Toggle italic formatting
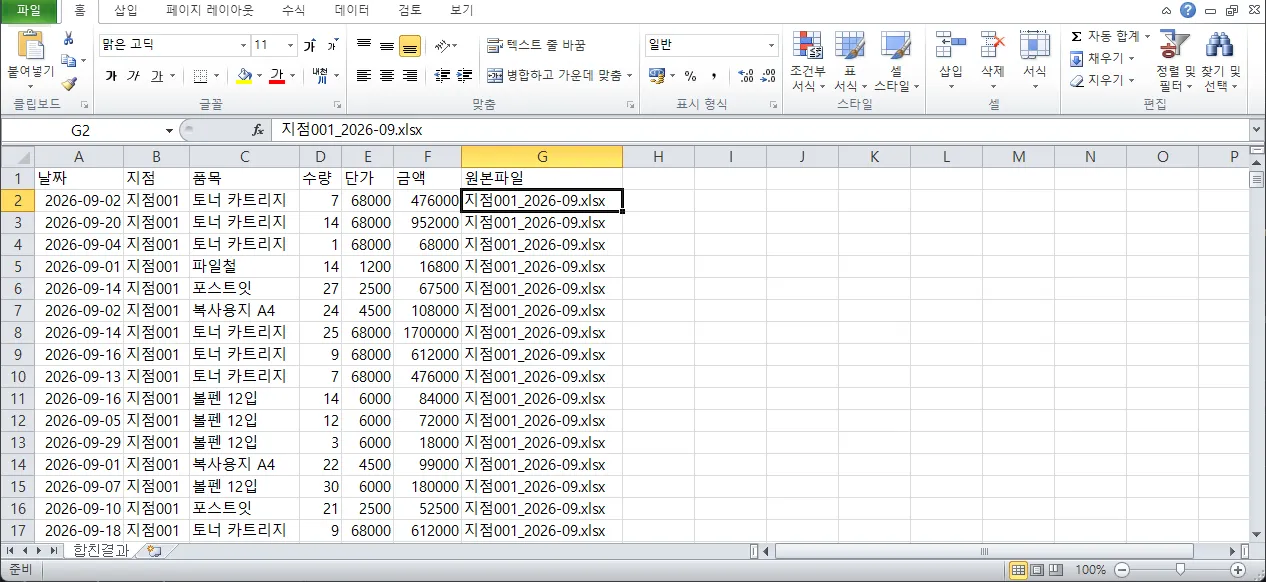1266x582 pixels. 134,76
